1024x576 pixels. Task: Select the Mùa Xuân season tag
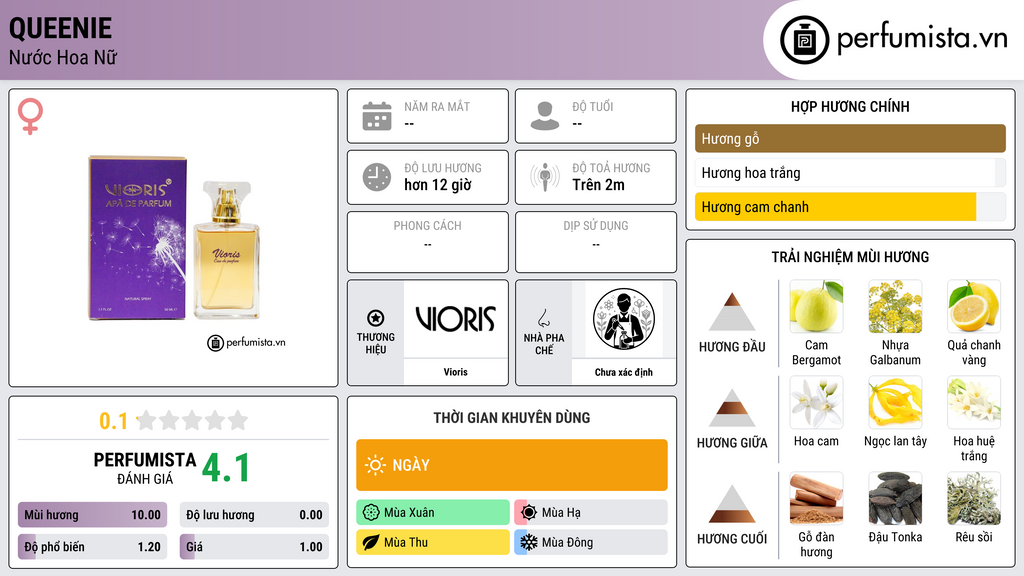pos(433,513)
